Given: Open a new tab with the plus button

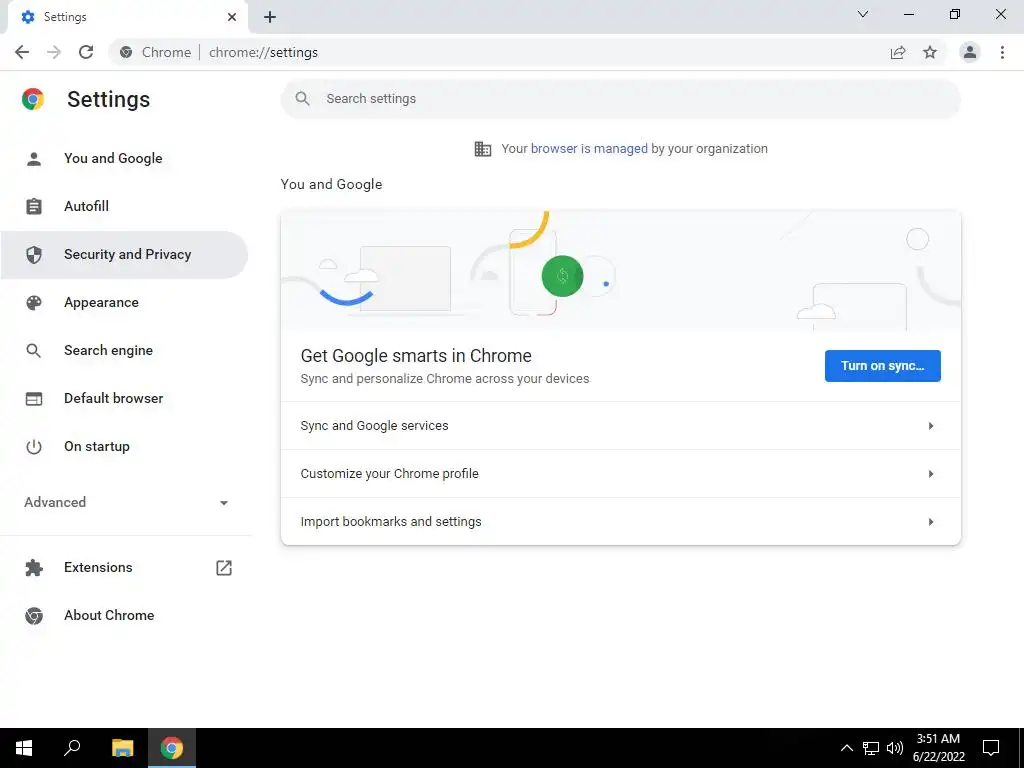Looking at the screenshot, I should pyautogui.click(x=270, y=17).
